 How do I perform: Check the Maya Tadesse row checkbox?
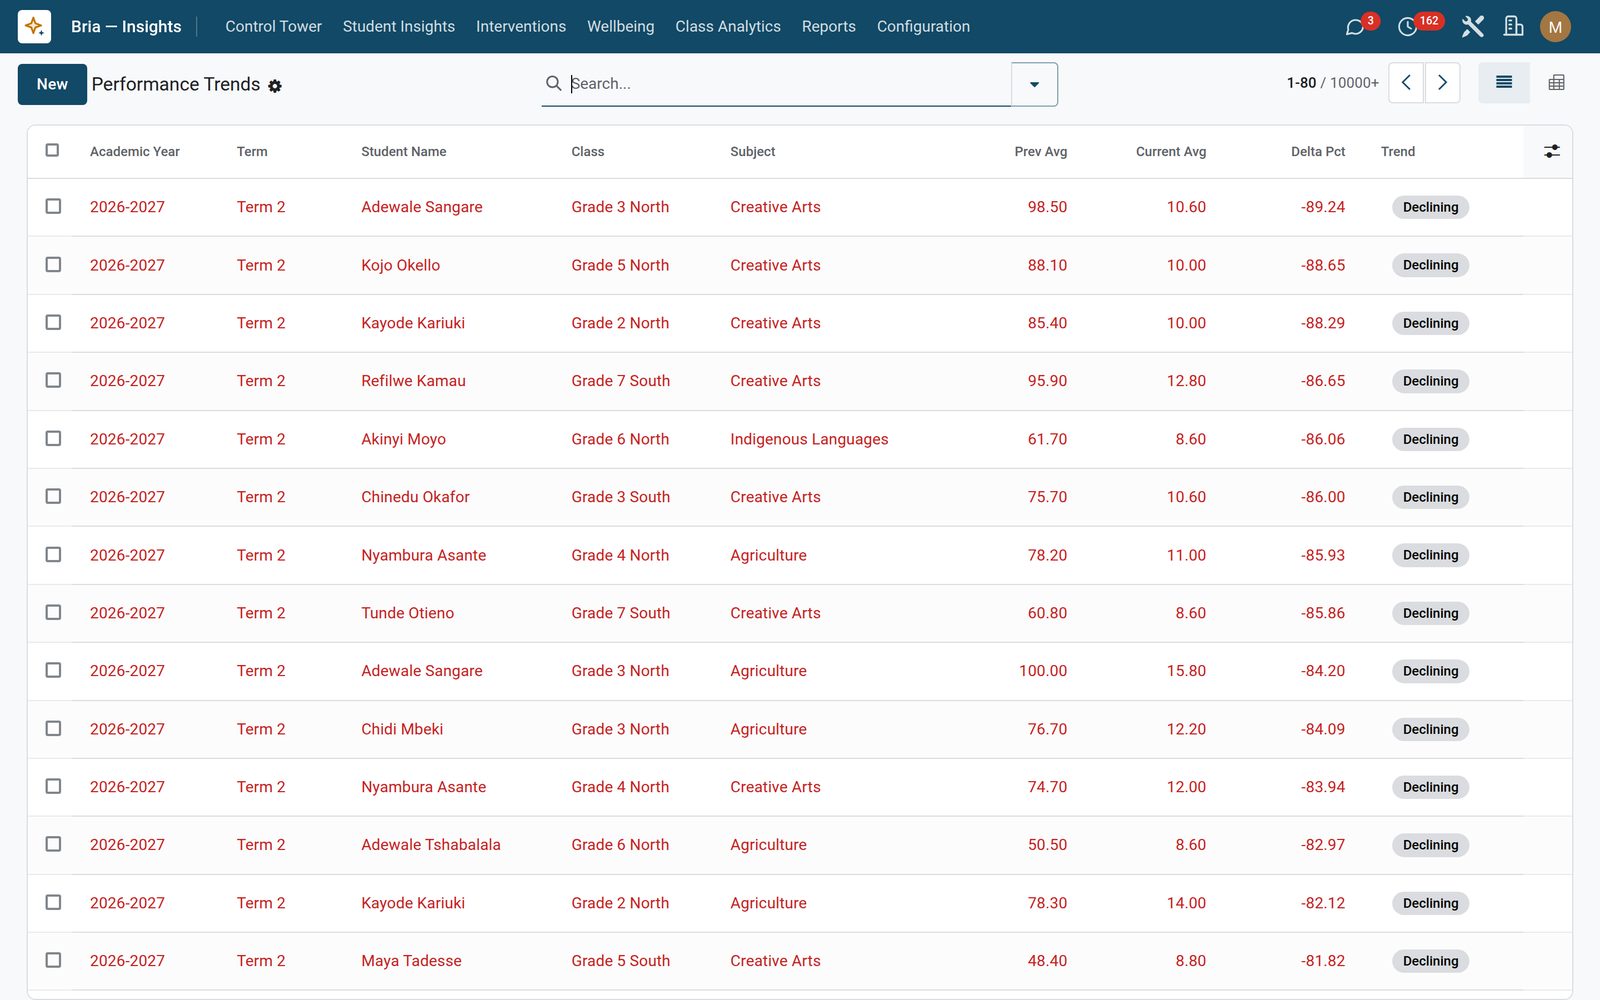coord(53,960)
